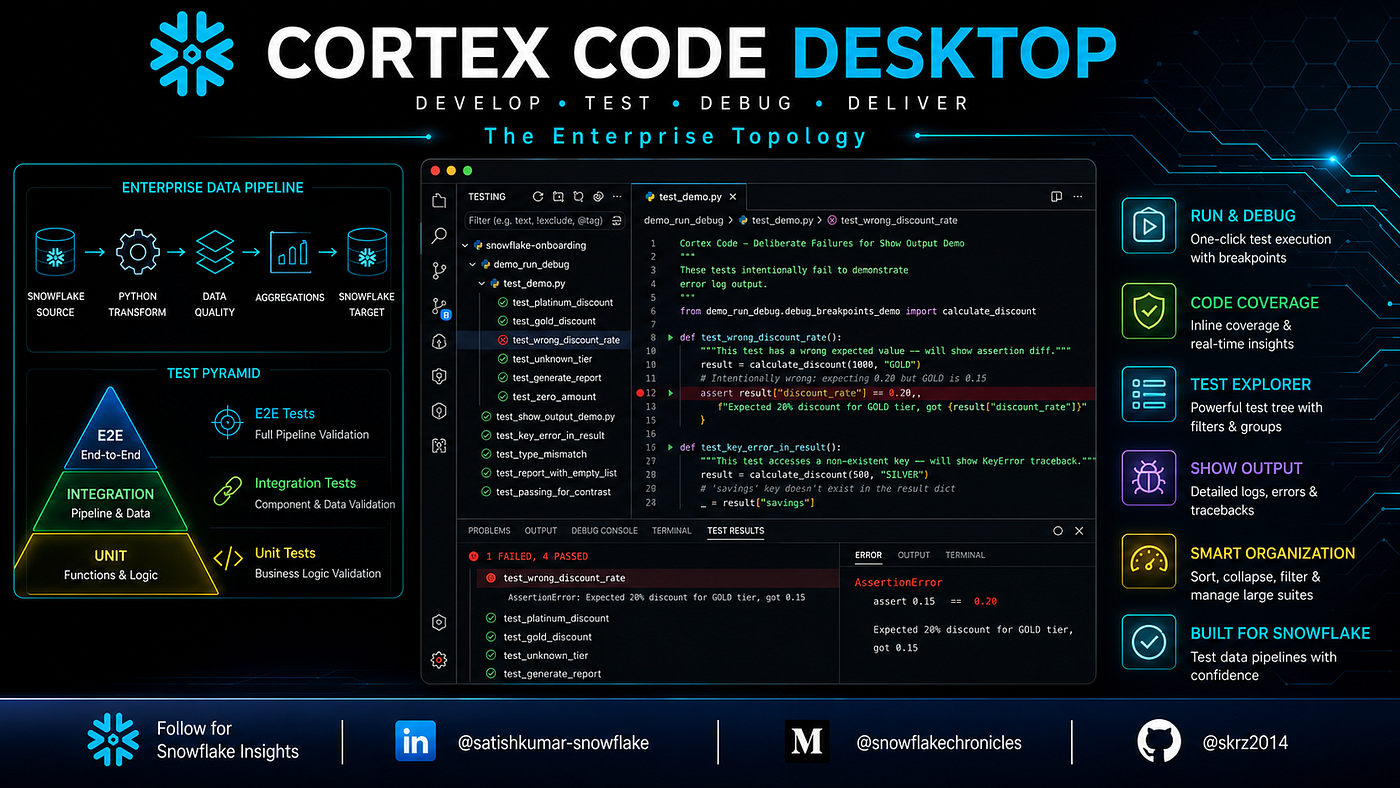Open the @skrz2014 GitHub handle
The image size is (1400, 788).
tap(1247, 743)
